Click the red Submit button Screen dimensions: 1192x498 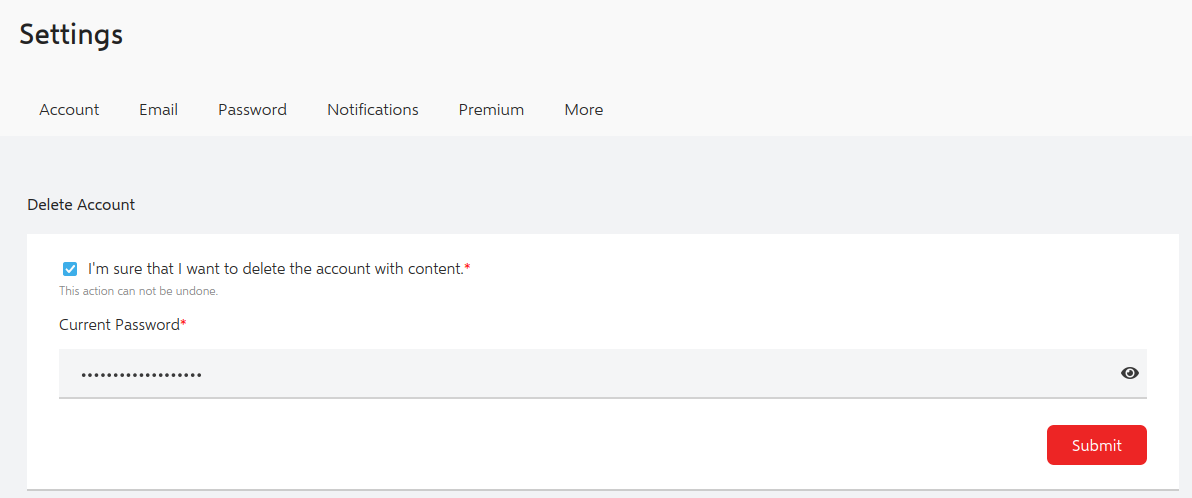1096,445
